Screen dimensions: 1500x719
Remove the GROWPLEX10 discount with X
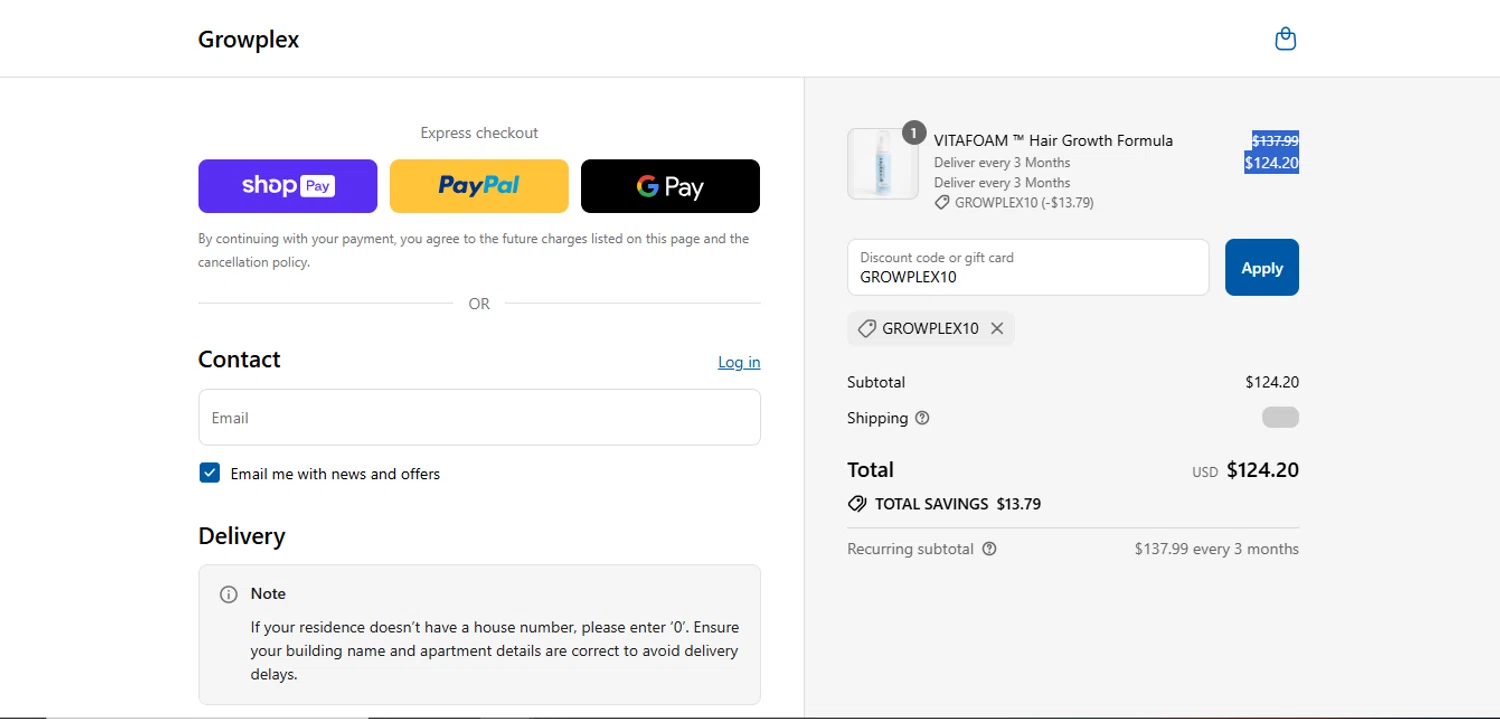(x=997, y=328)
